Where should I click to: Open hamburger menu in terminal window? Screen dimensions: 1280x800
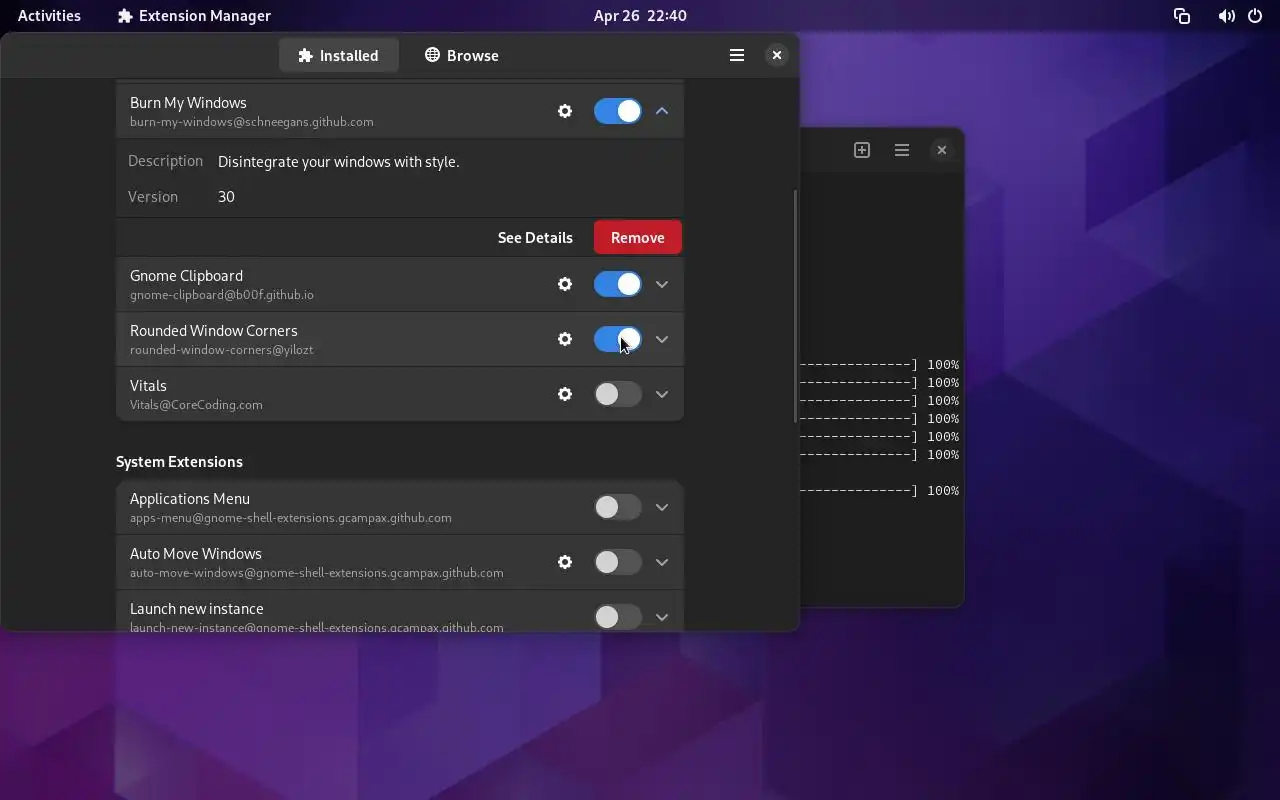point(902,150)
